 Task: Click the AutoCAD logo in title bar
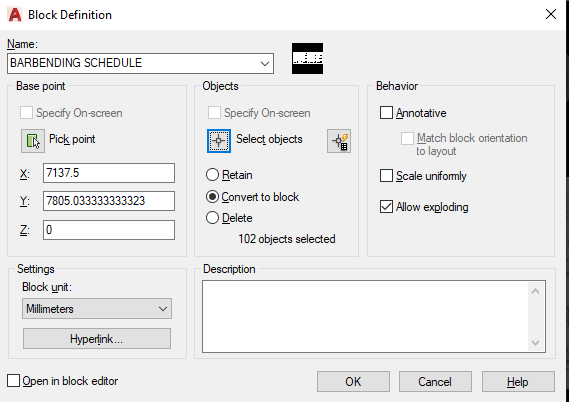click(x=15, y=15)
